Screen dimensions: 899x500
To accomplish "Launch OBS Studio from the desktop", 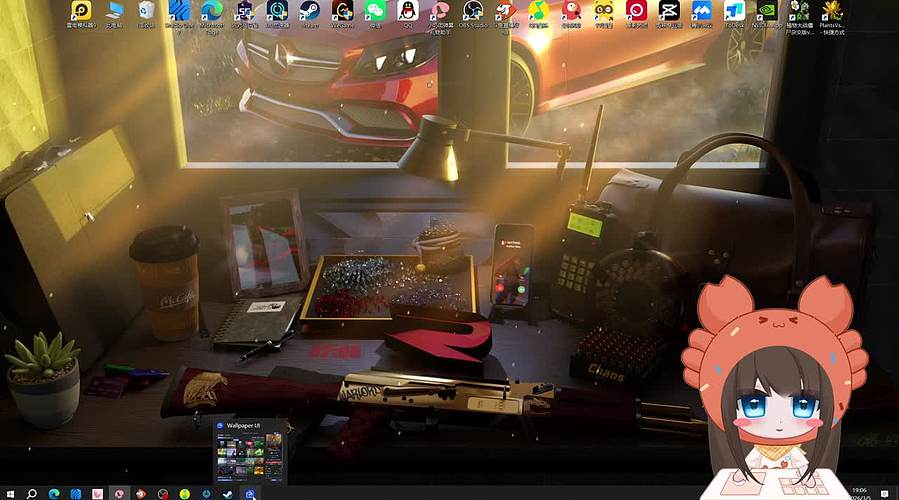I will pyautogui.click(x=473, y=11).
